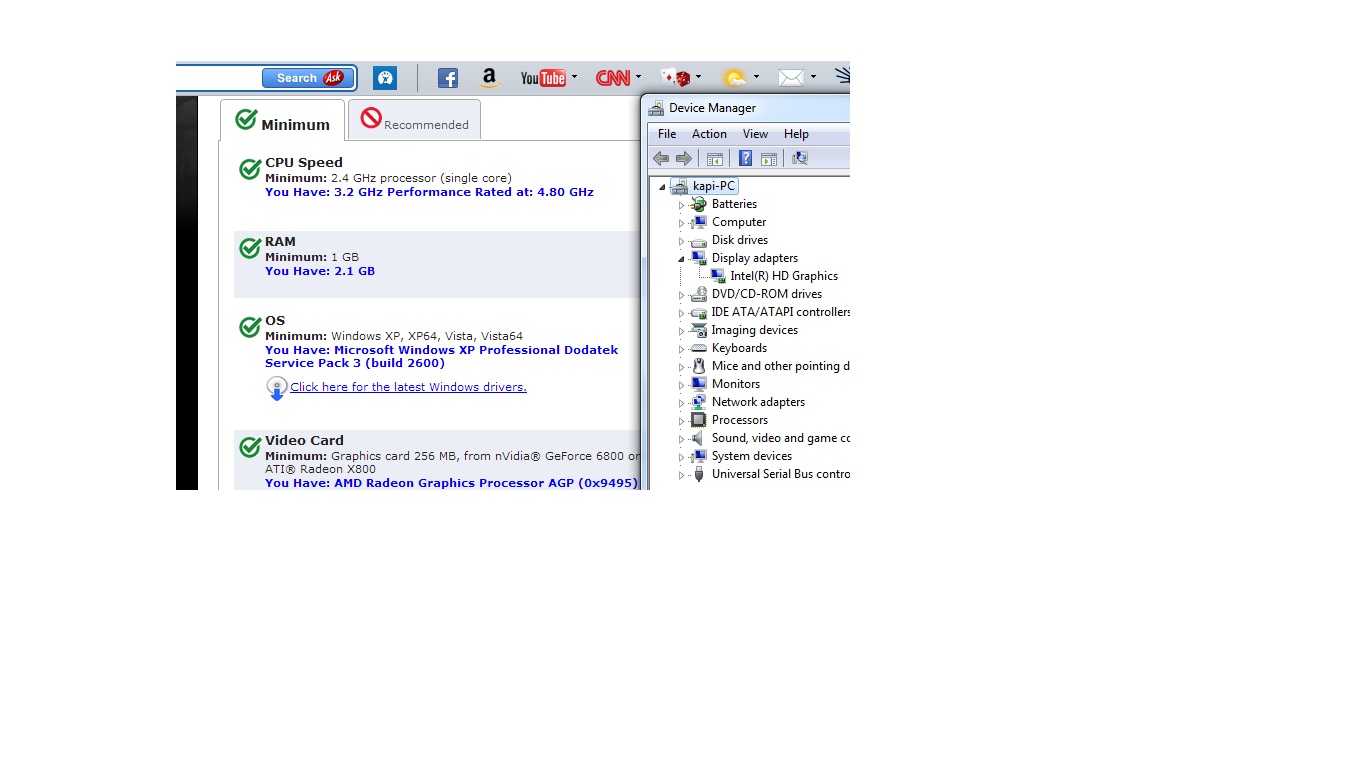This screenshot has height=768, width=1366.
Task: Open the View menu in Device Manager
Action: [x=755, y=134]
